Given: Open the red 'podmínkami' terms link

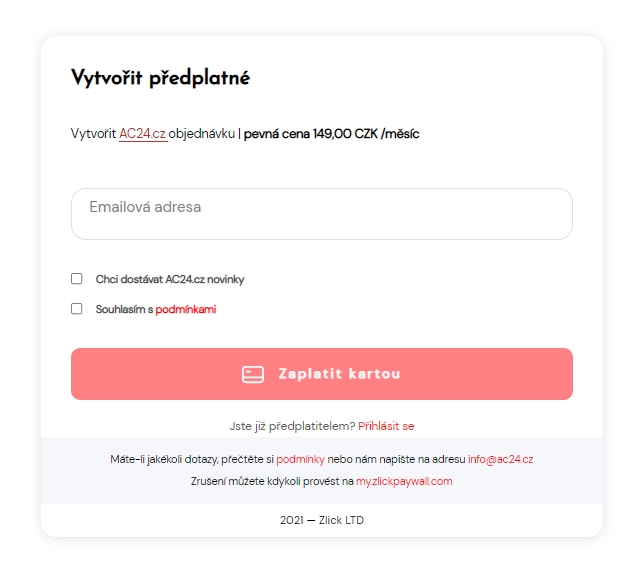Looking at the screenshot, I should tap(186, 310).
